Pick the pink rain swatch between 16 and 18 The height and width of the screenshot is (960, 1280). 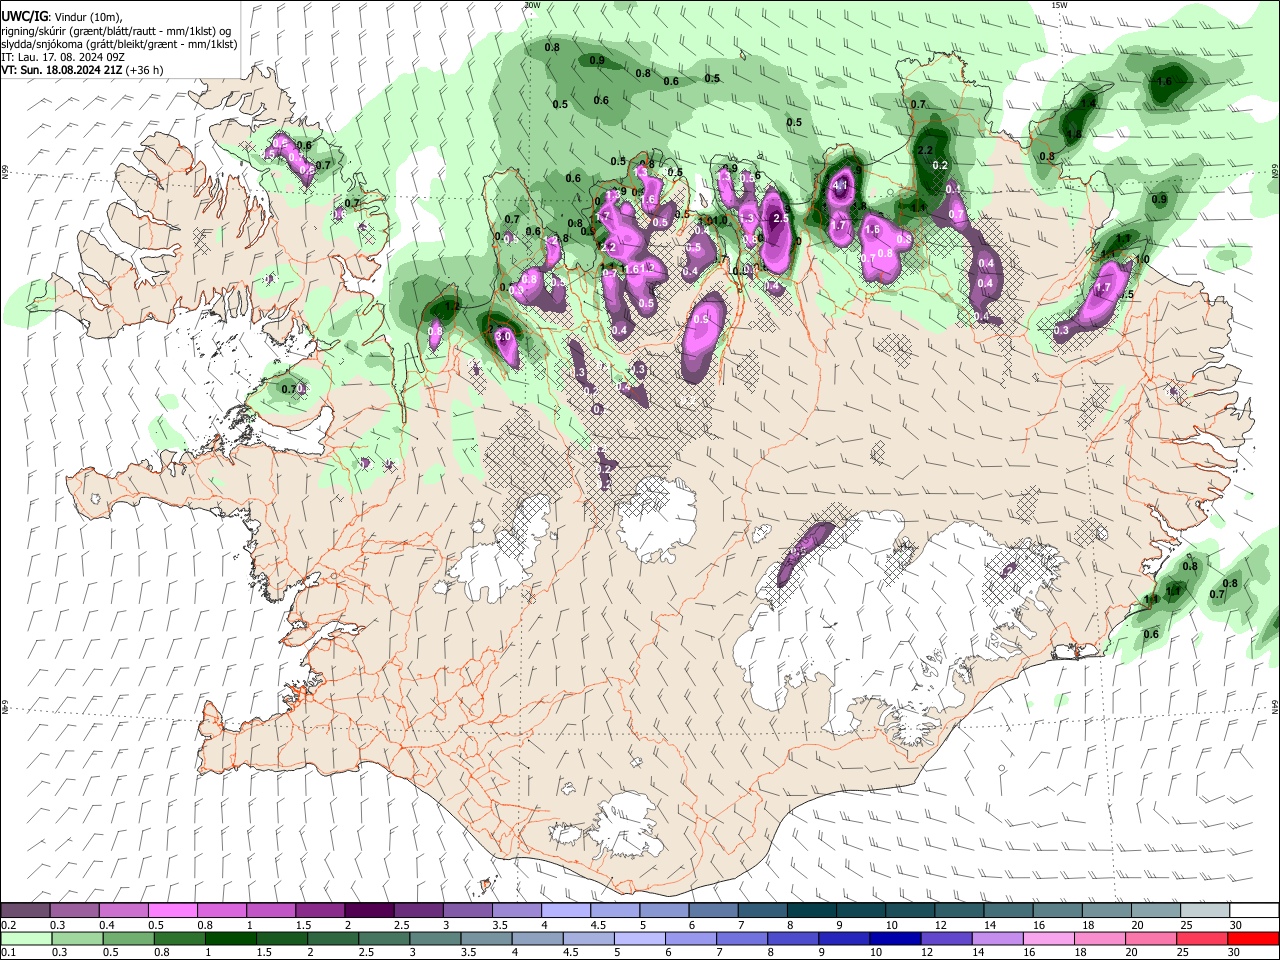tap(1048, 939)
